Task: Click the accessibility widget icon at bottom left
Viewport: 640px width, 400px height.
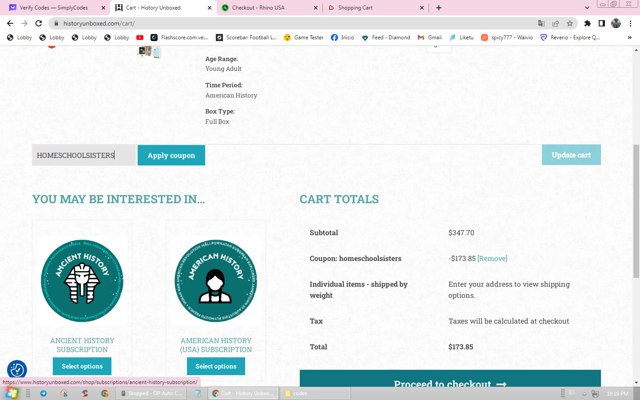Action: [17, 370]
